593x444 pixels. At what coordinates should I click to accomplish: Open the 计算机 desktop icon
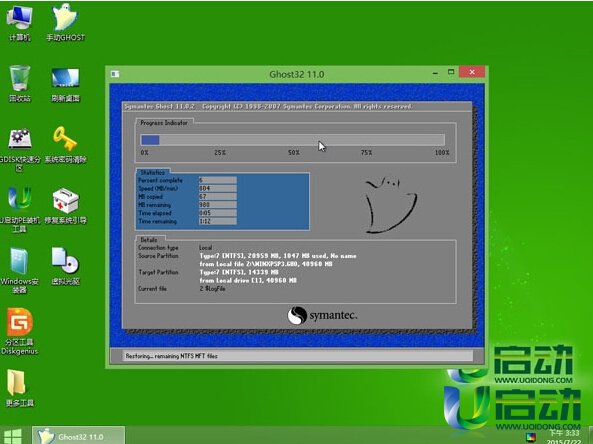(x=19, y=22)
